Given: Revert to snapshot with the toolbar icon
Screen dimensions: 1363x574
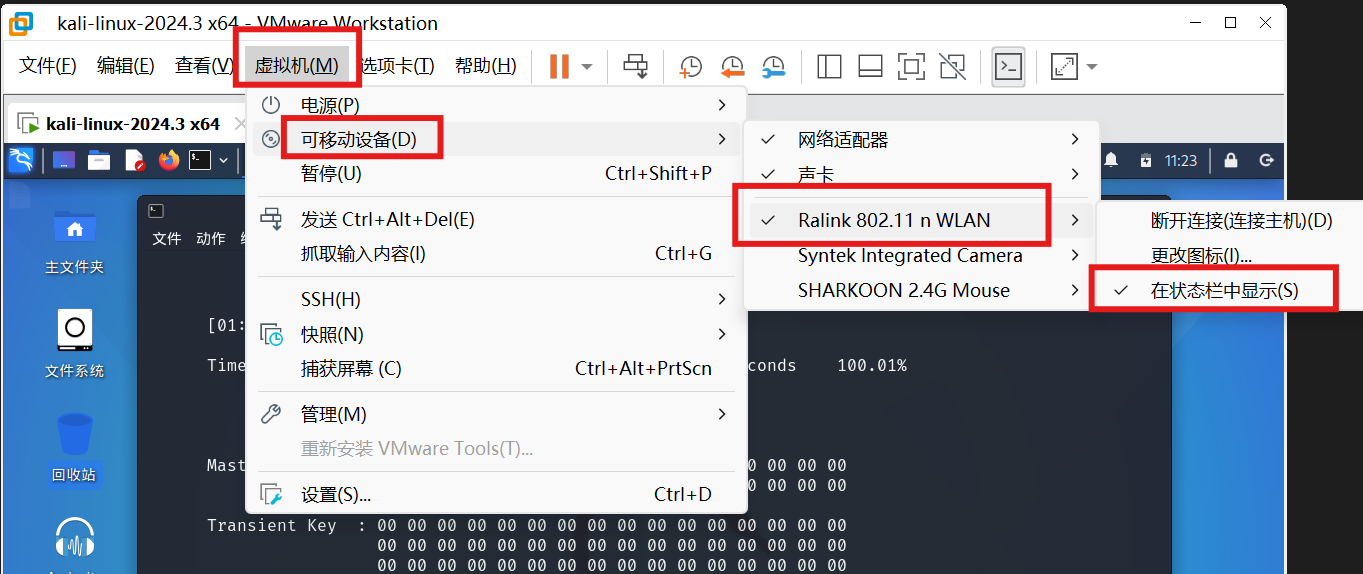Looking at the screenshot, I should coord(732,66).
